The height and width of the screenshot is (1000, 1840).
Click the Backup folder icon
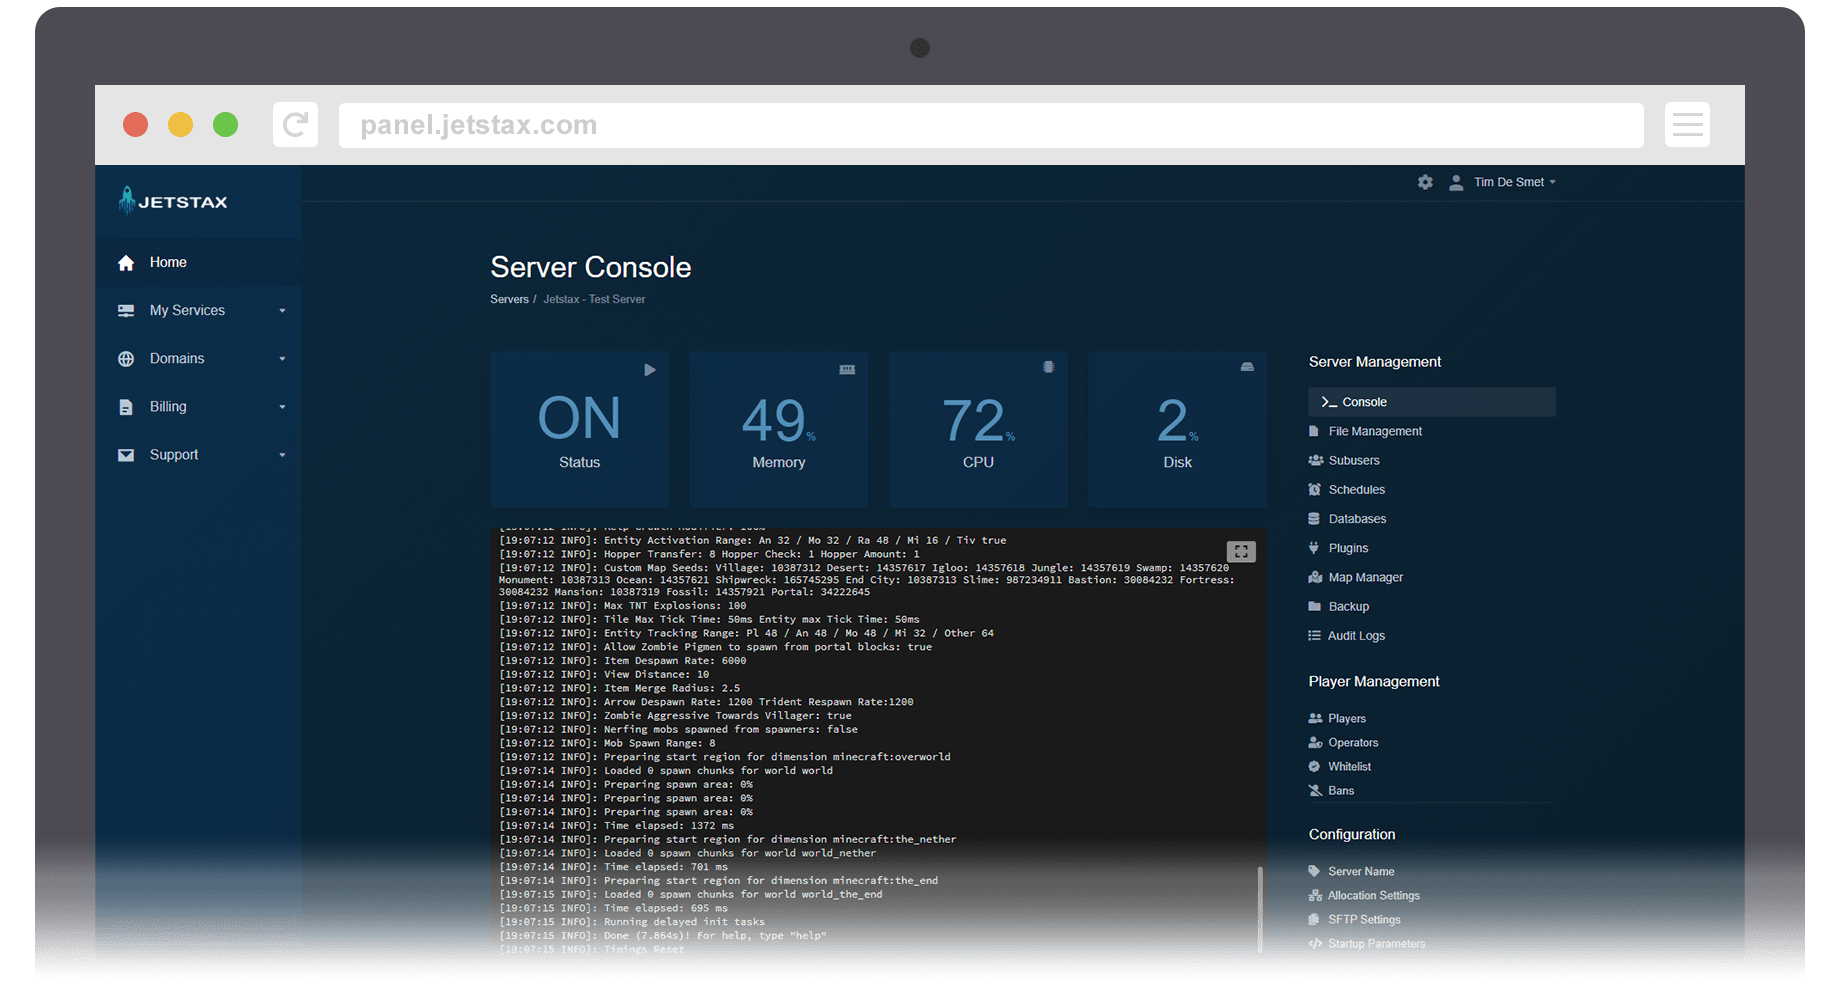point(1315,606)
